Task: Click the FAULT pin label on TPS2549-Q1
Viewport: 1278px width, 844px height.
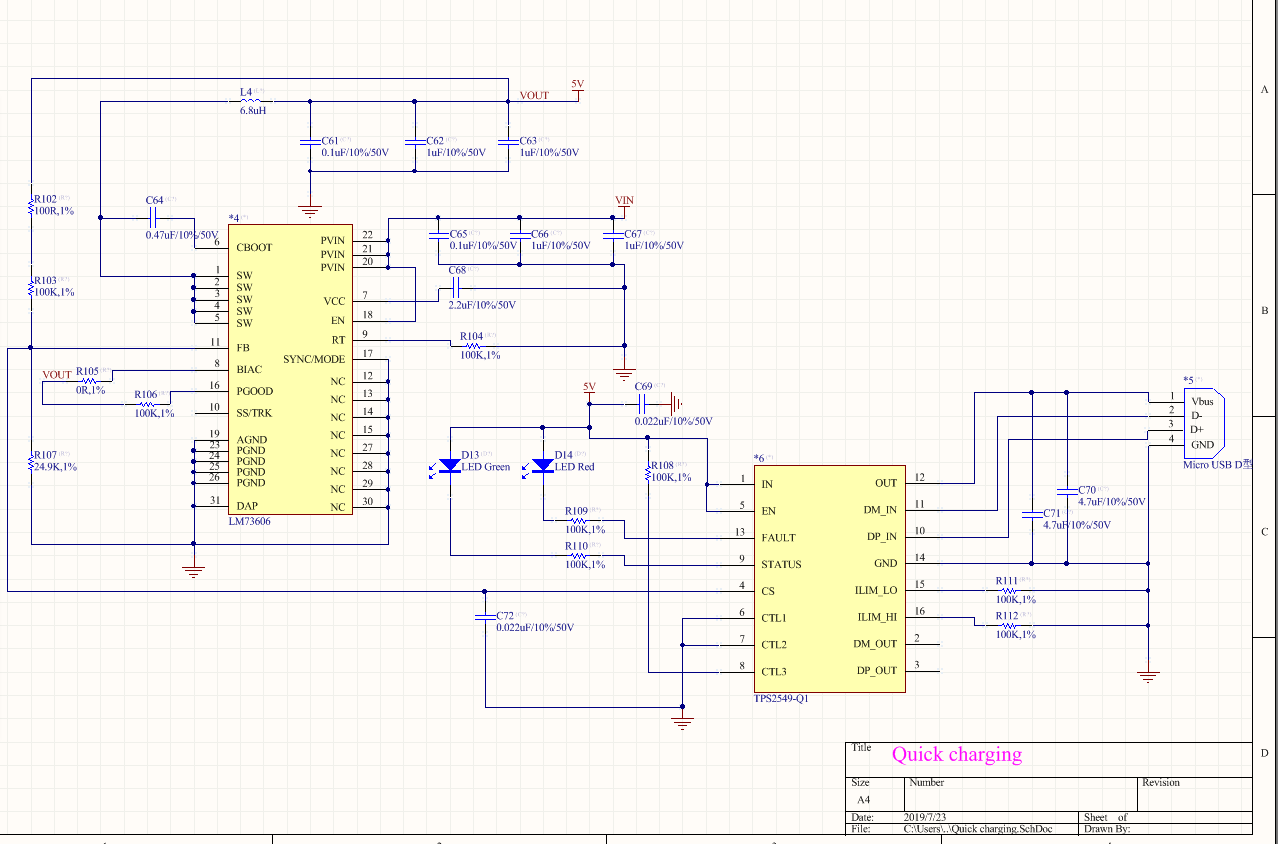Action: [779, 538]
